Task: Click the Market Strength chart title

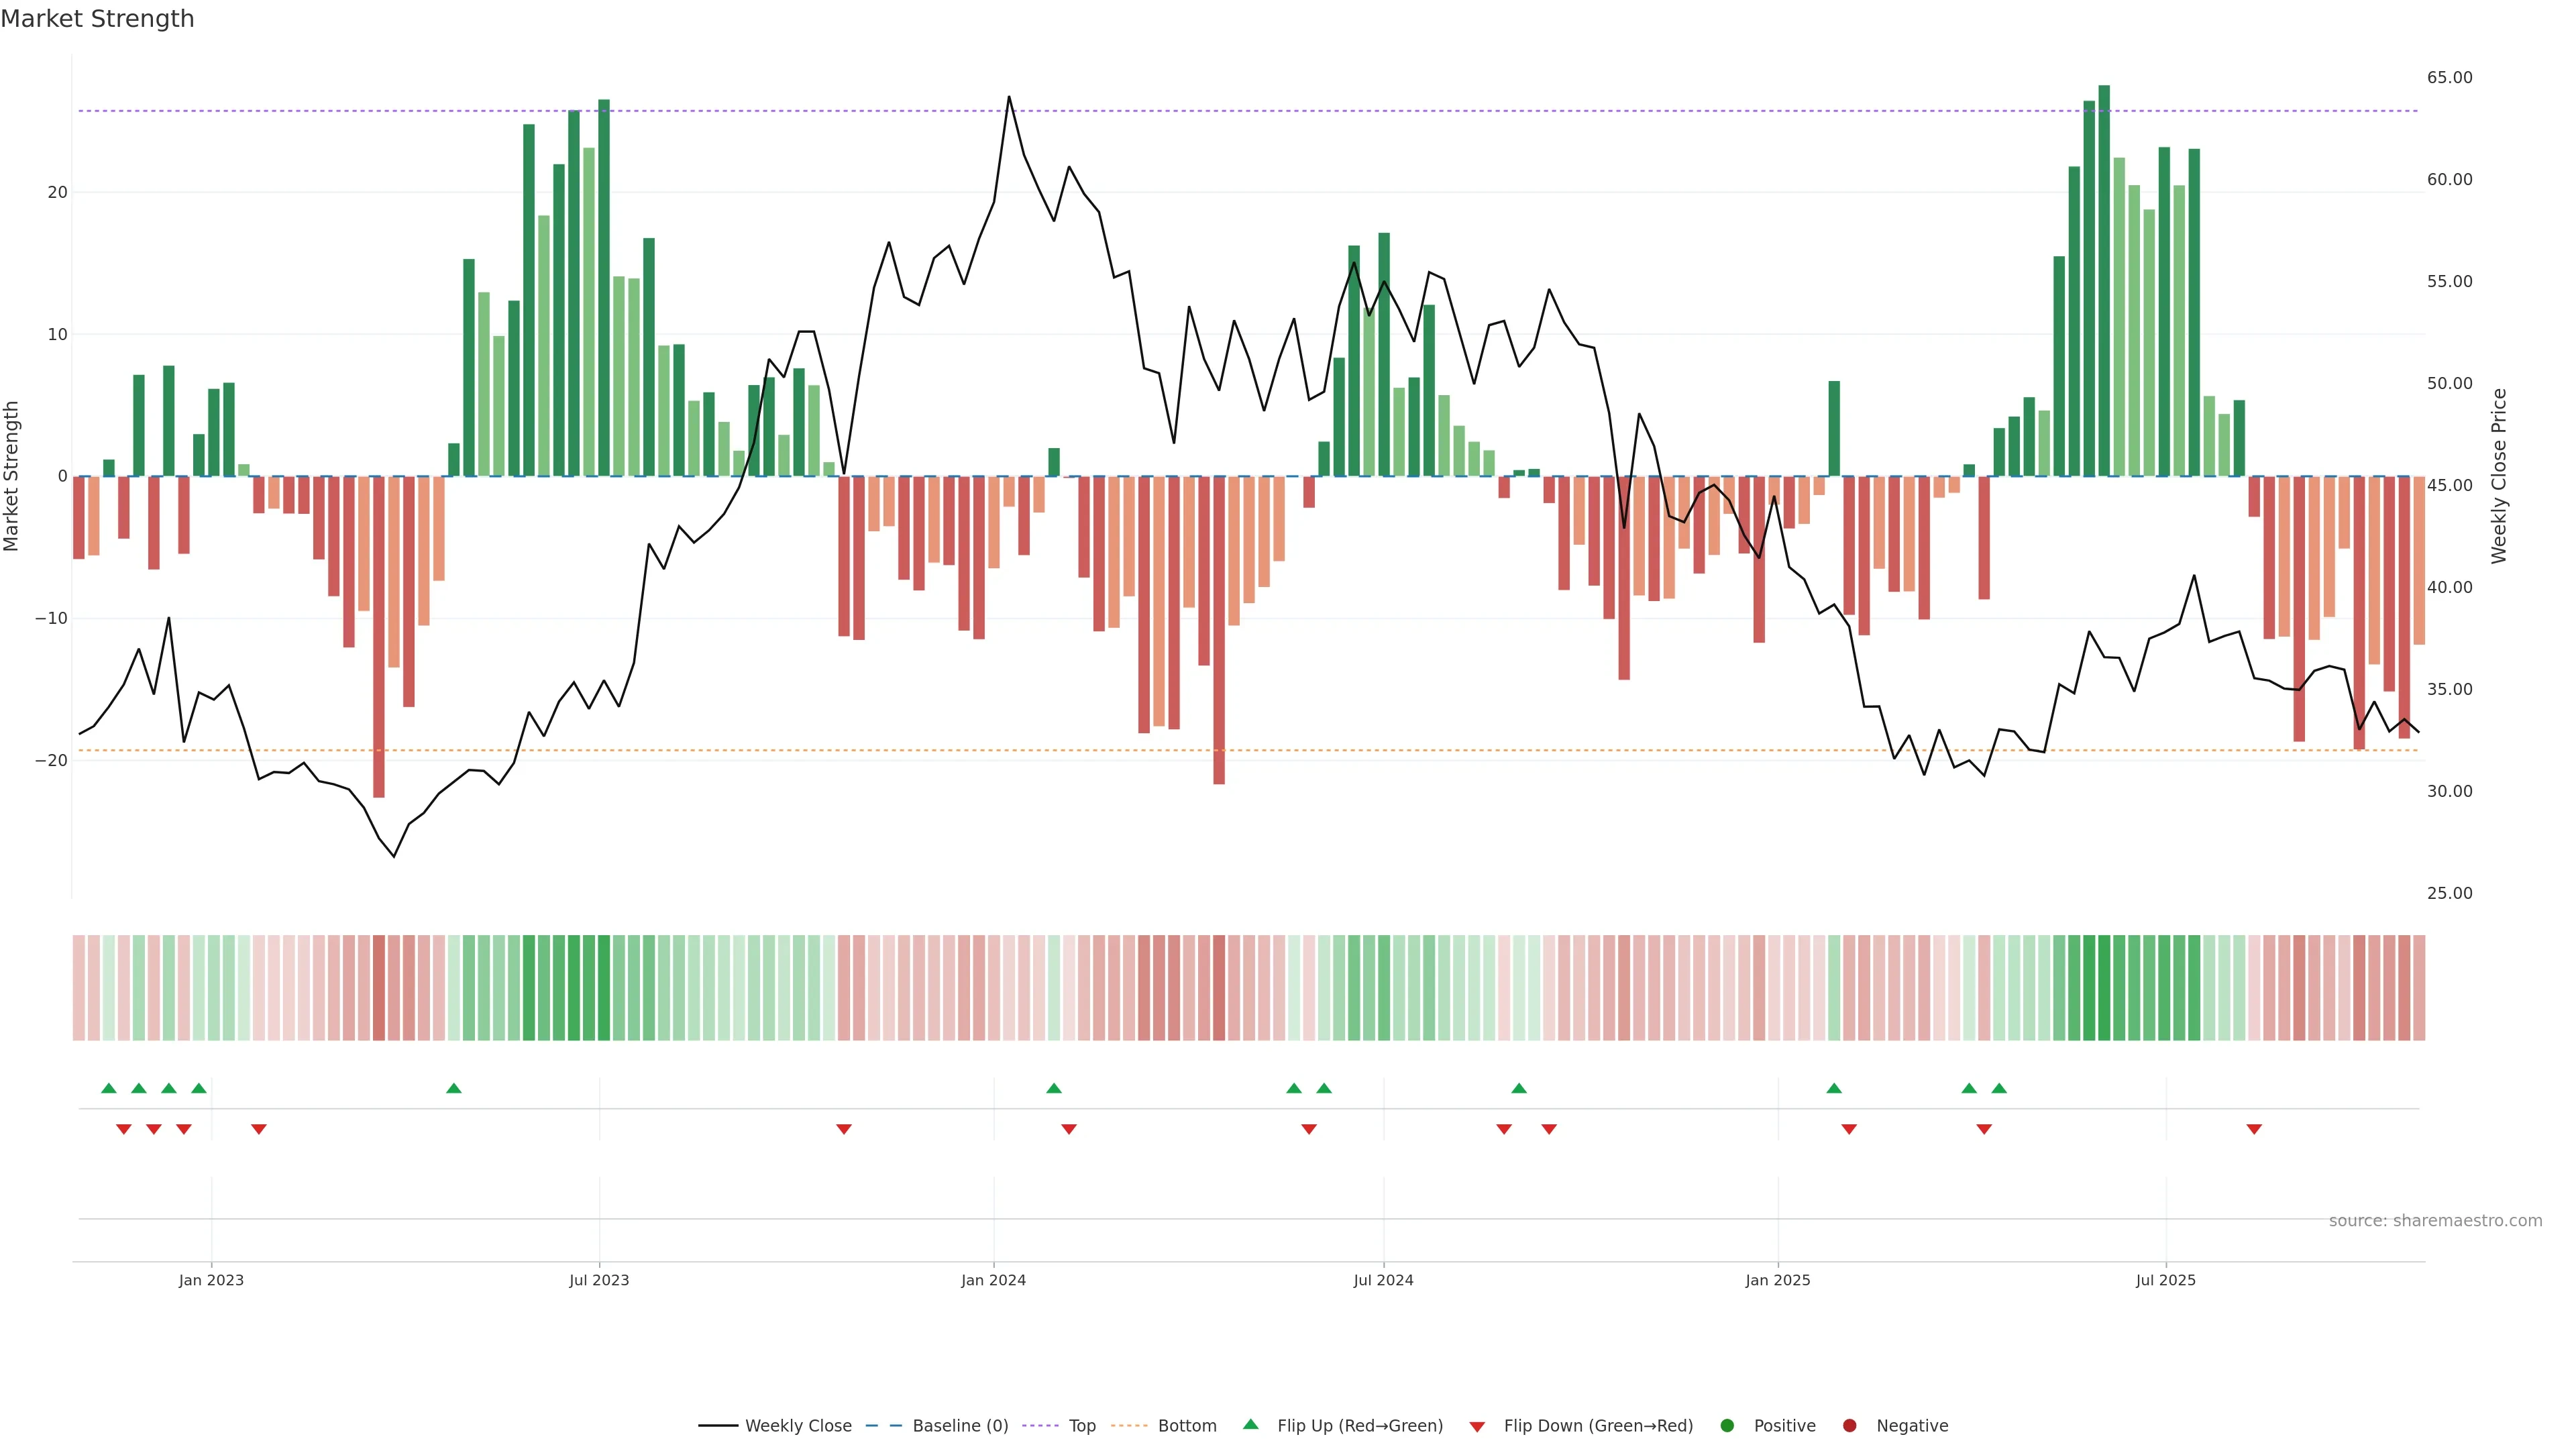Action: tap(97, 19)
